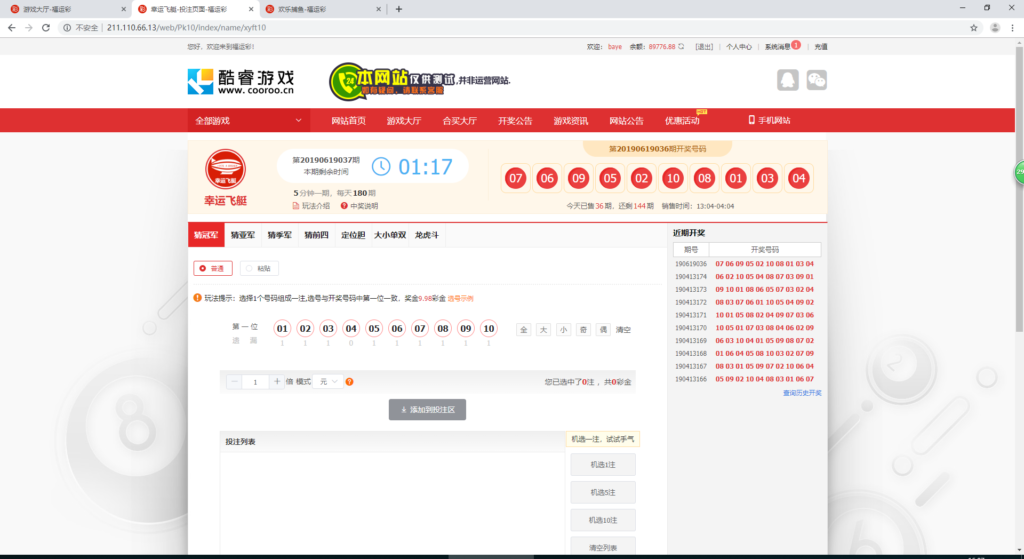Bookmark this page with the star icon
The width and height of the screenshot is (1024, 559).
click(x=974, y=27)
